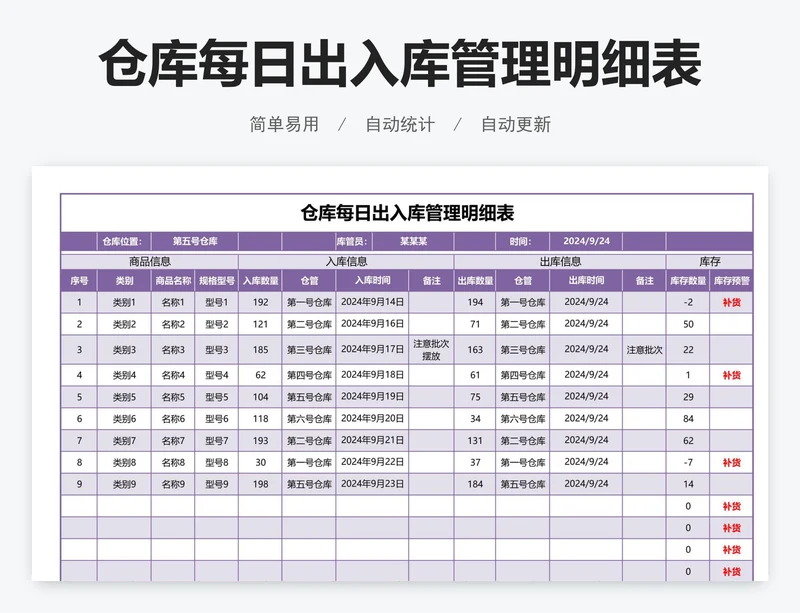Screen dimensions: 800x613
Task: Click the cell 型号9
Action: (x=217, y=484)
